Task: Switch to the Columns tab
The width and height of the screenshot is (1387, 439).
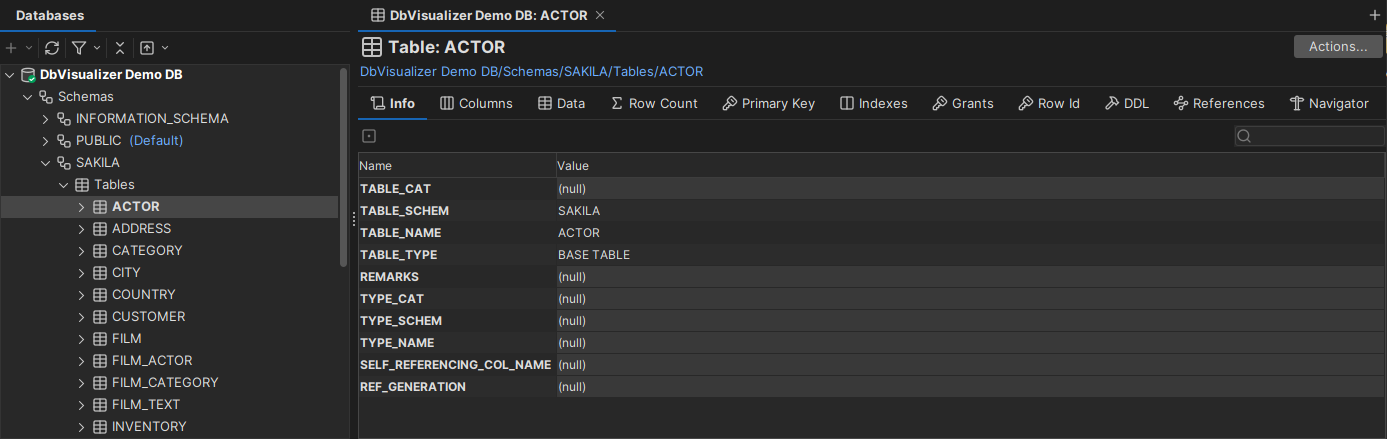Action: click(x=476, y=103)
